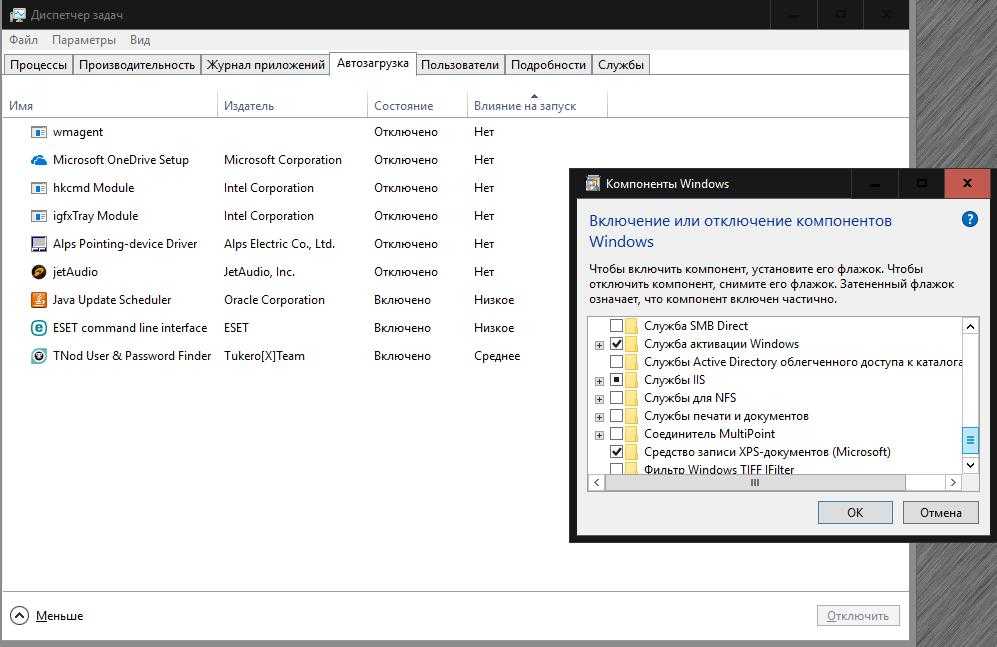
Task: Open help with the blue question mark icon
Action: coord(969,220)
